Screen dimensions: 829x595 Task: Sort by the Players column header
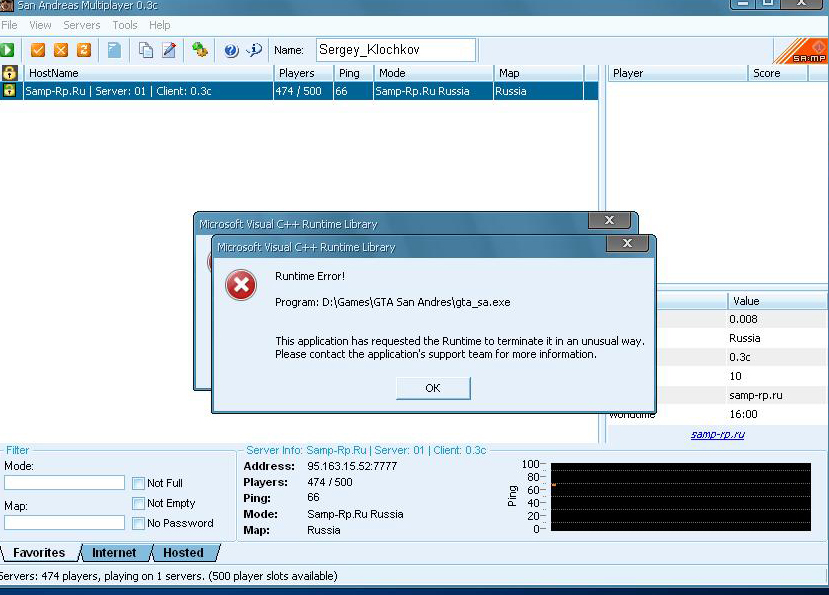304,73
